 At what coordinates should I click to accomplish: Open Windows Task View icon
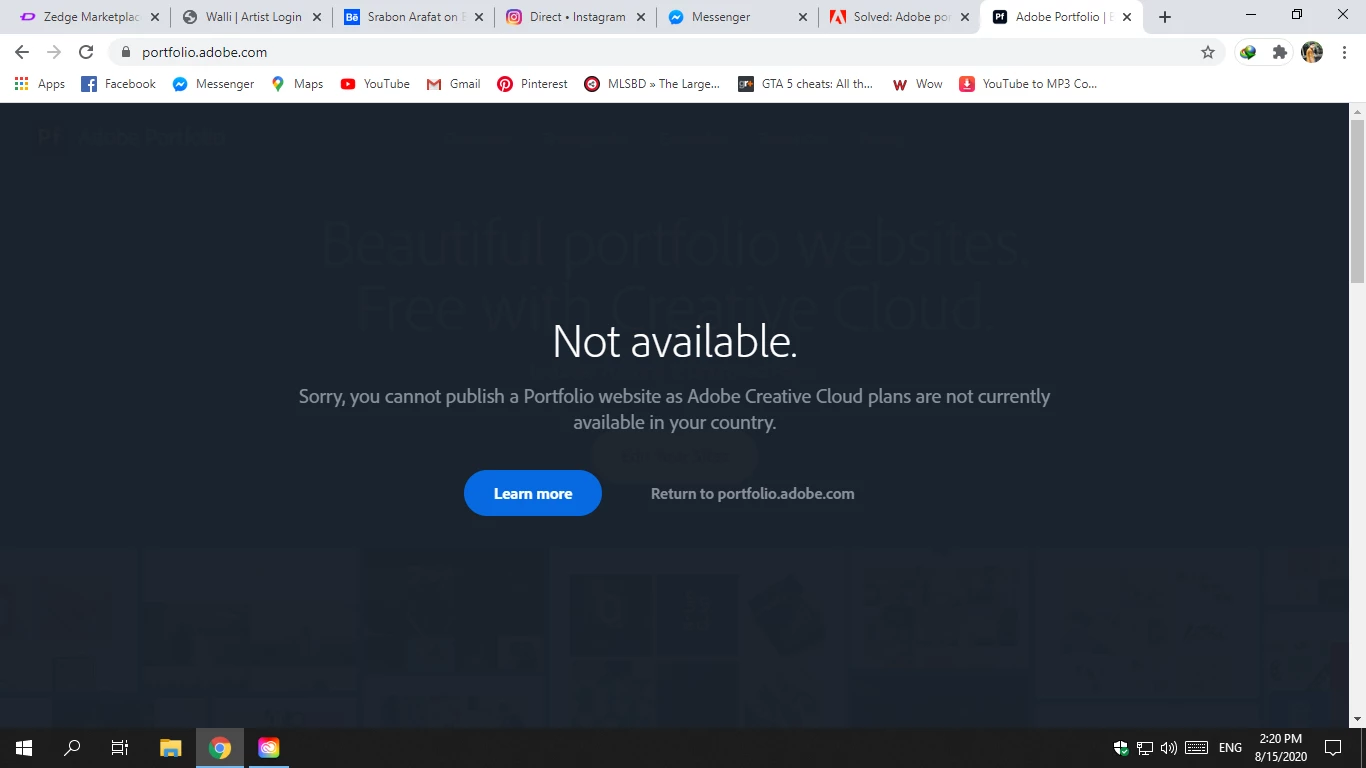(x=120, y=748)
